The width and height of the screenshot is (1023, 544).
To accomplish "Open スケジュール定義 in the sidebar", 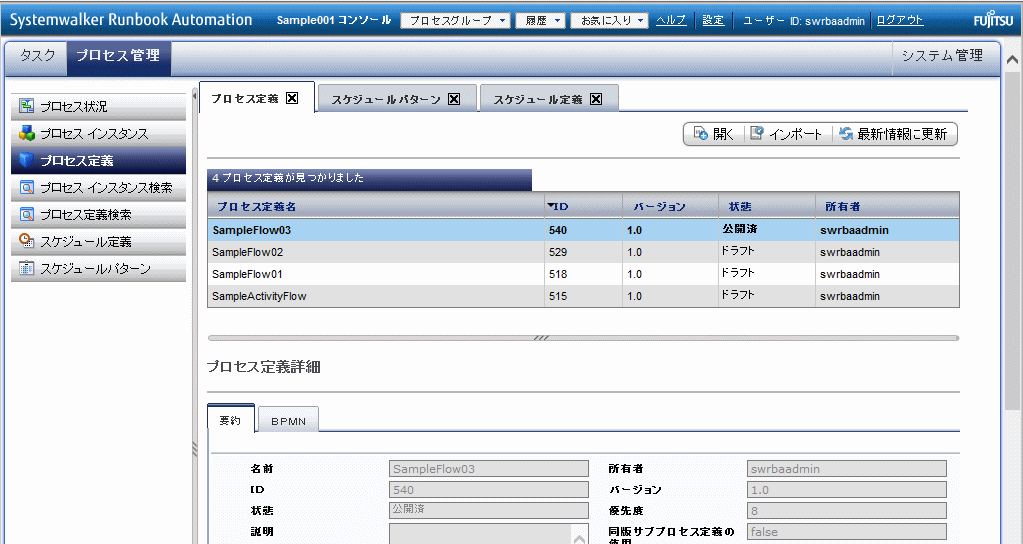I will tap(99, 241).
